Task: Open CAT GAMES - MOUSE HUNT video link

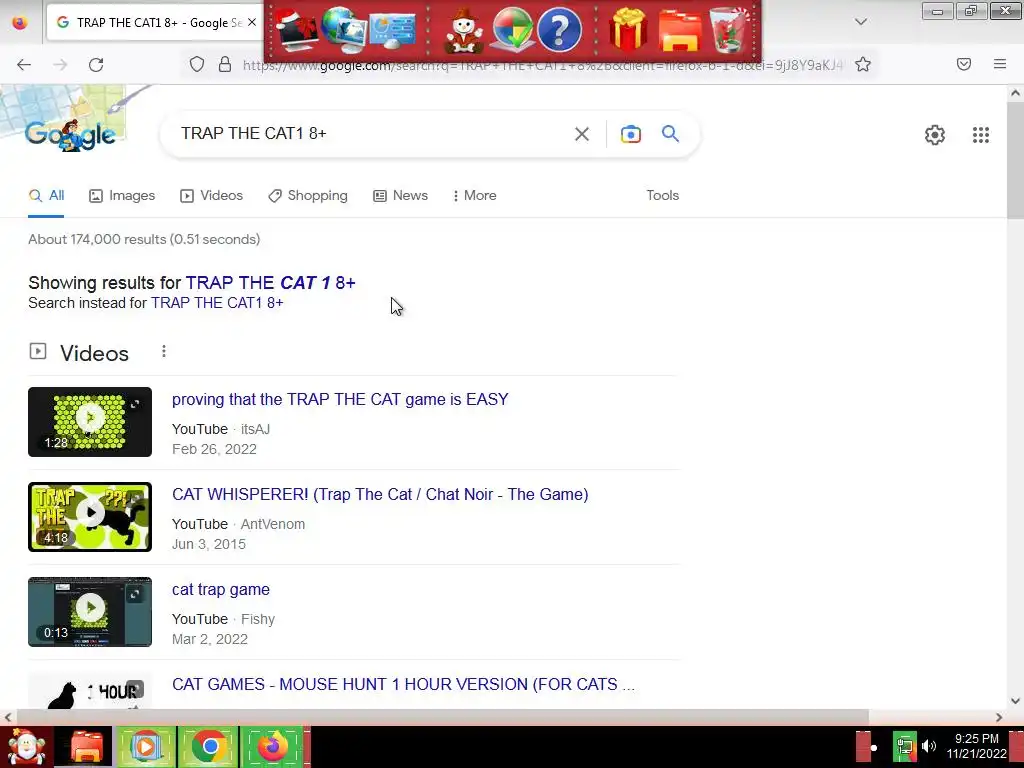Action: coord(403,684)
